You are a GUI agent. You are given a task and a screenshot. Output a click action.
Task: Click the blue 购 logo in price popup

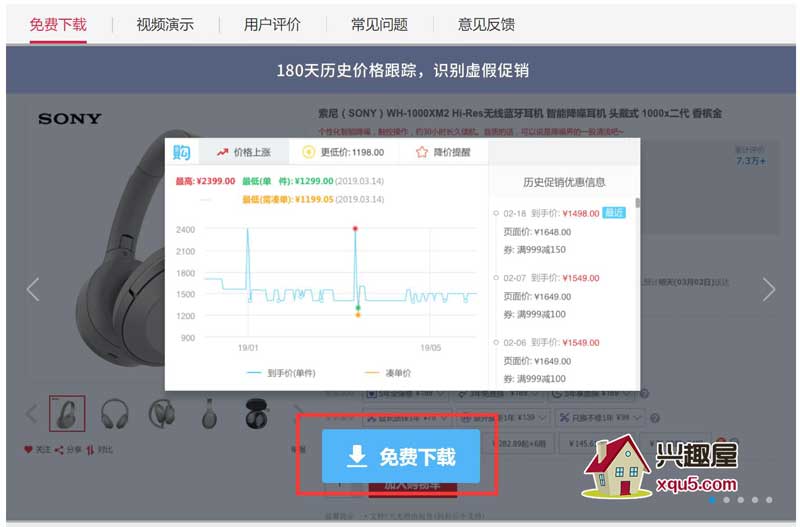point(181,152)
